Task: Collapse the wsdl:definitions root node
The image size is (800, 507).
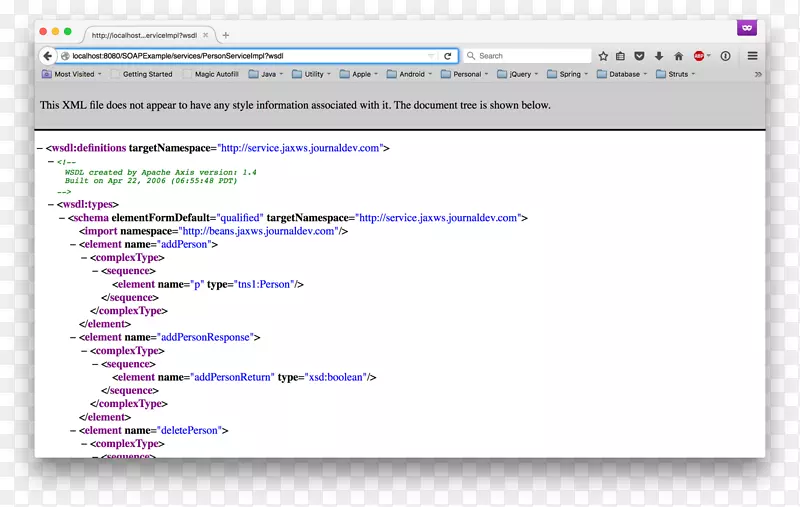Action: [x=40, y=148]
